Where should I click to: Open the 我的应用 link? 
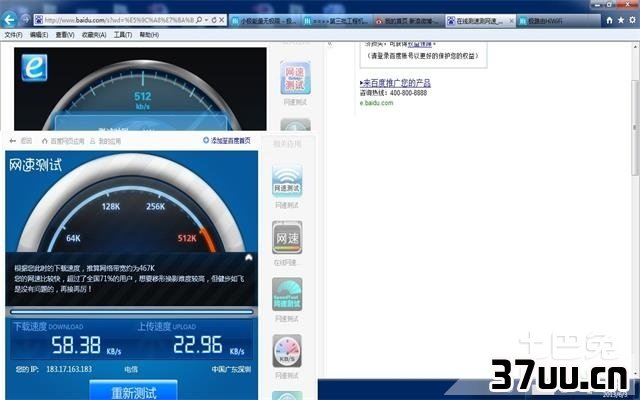coord(105,141)
